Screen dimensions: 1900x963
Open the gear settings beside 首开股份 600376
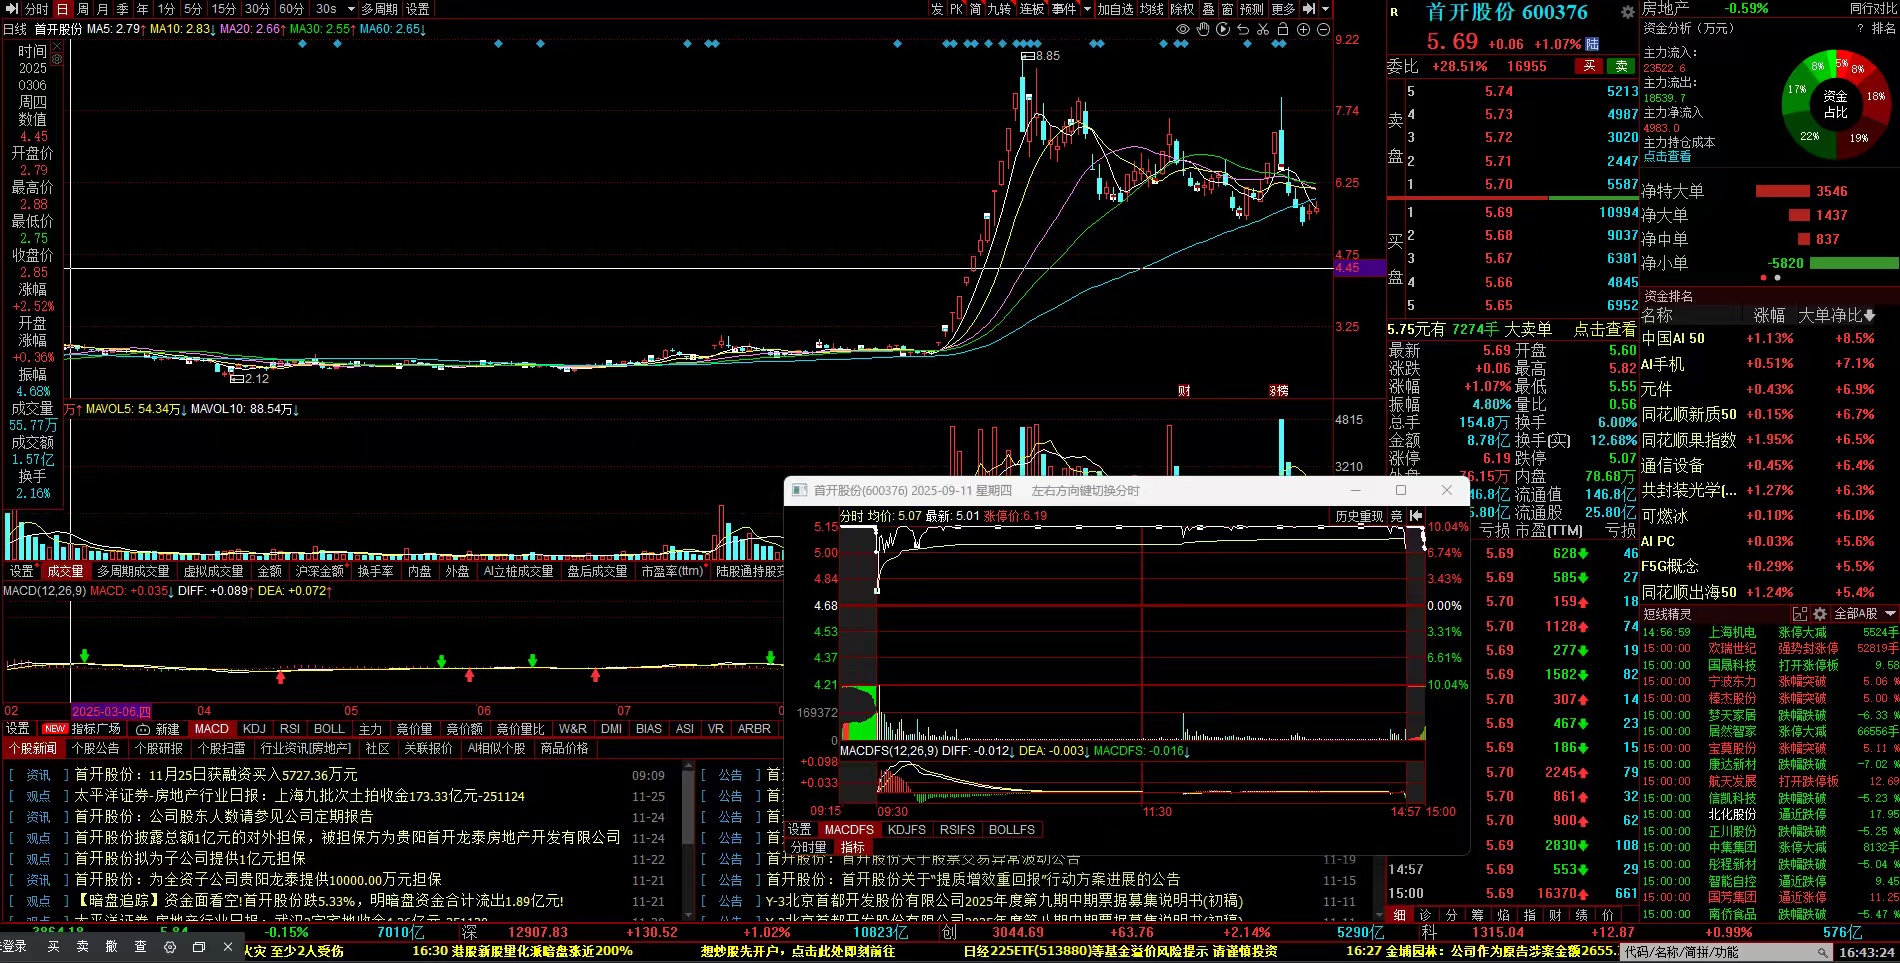[x=1627, y=13]
